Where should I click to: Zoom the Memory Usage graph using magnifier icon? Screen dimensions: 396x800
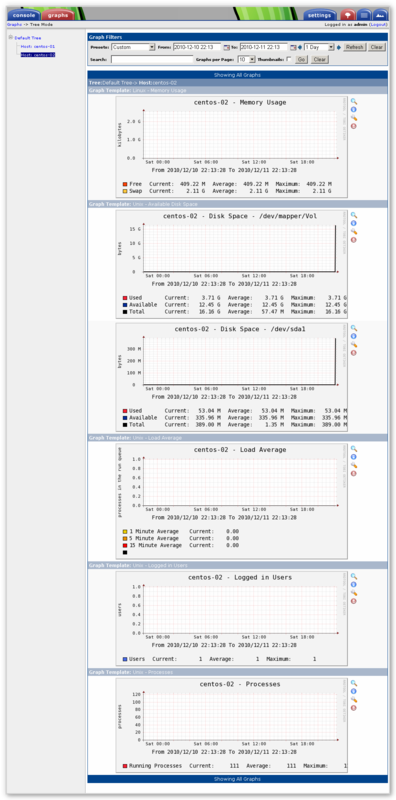354,102
